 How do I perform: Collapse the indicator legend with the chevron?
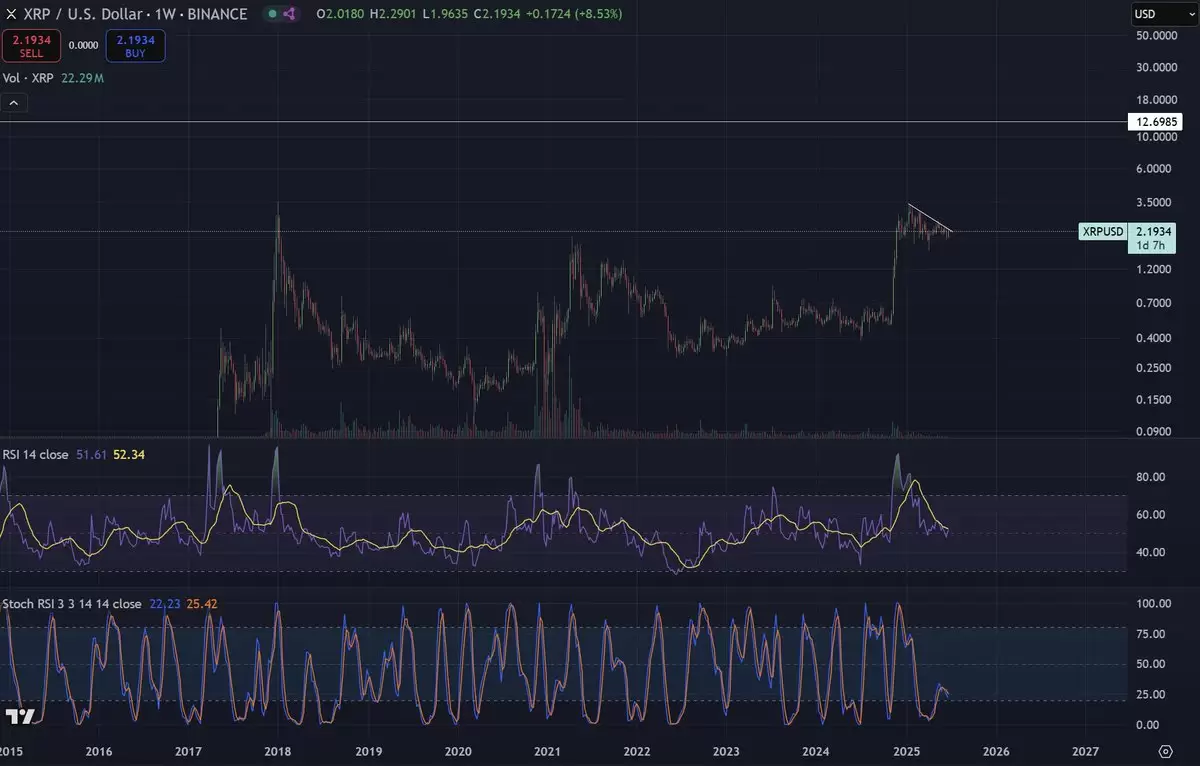pos(14,102)
